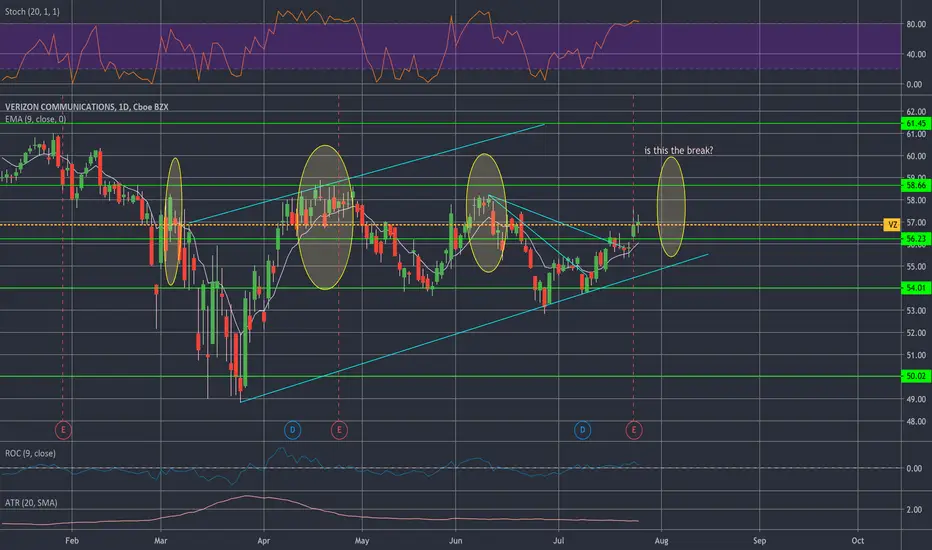Click the 2.00 ATR scale value
932x550 pixels.
[914, 510]
